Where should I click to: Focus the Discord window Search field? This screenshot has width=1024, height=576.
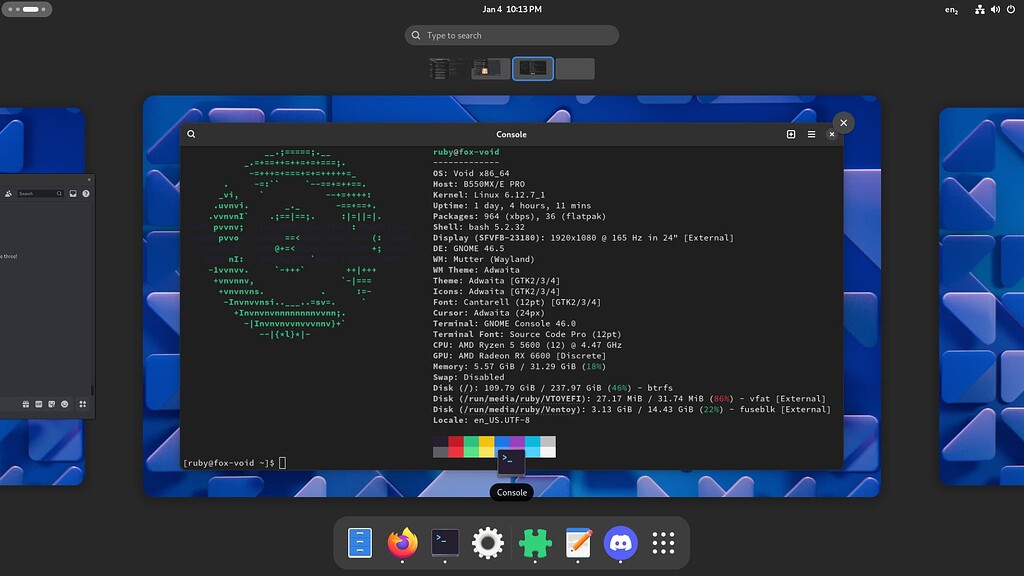point(40,193)
